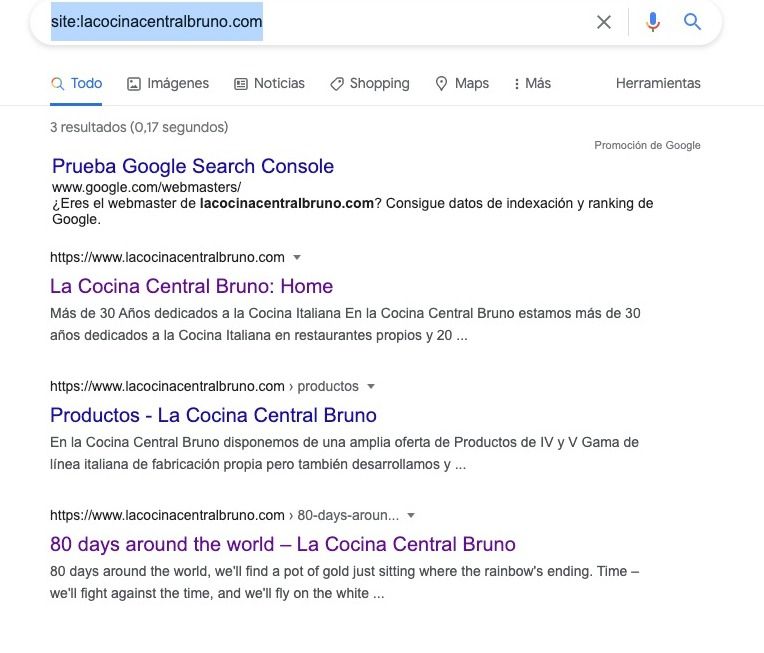Click the 'Promoción de Google' label
764x653 pixels.
tap(647, 145)
